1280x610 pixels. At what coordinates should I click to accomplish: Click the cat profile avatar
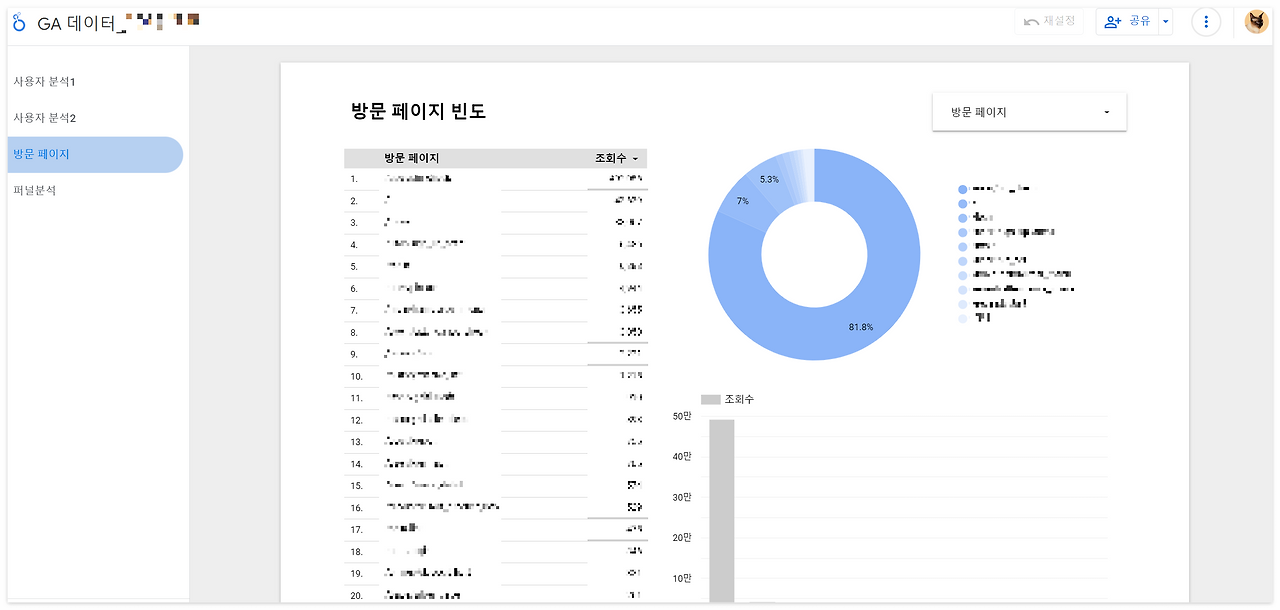click(x=1256, y=21)
